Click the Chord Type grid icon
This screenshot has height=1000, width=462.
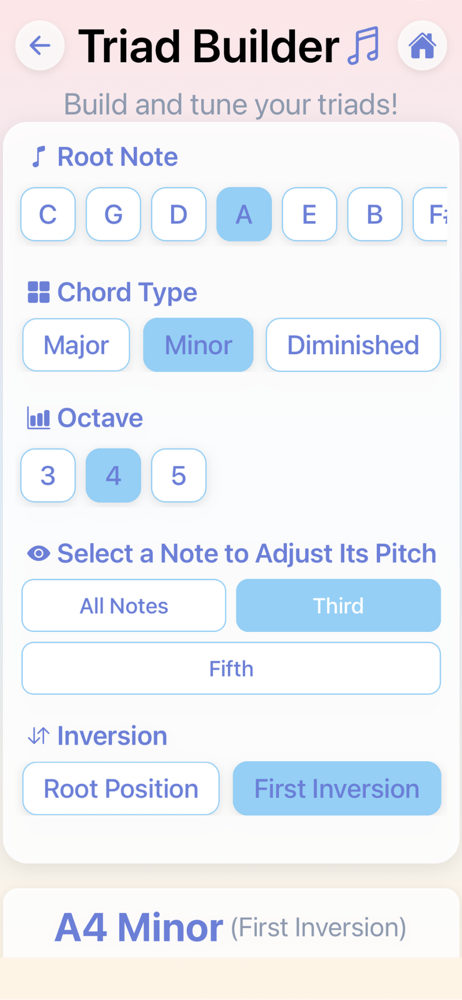click(38, 293)
